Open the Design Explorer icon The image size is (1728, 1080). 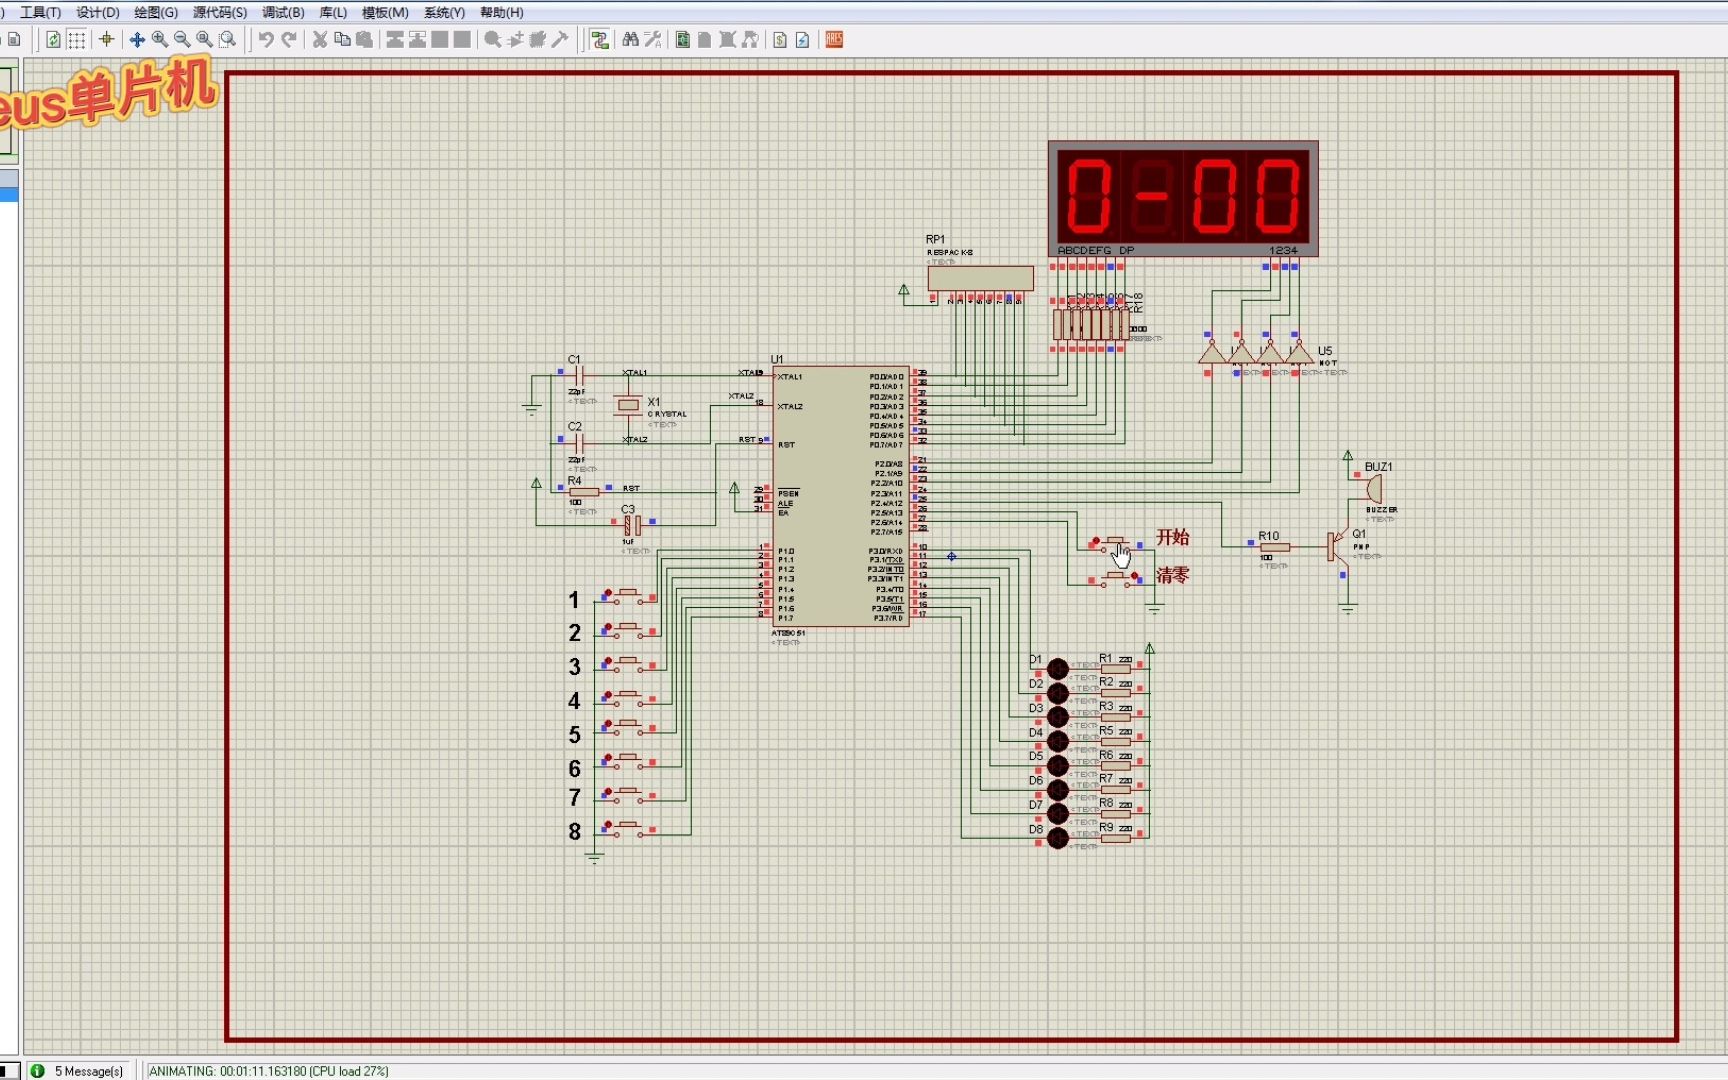click(x=683, y=40)
